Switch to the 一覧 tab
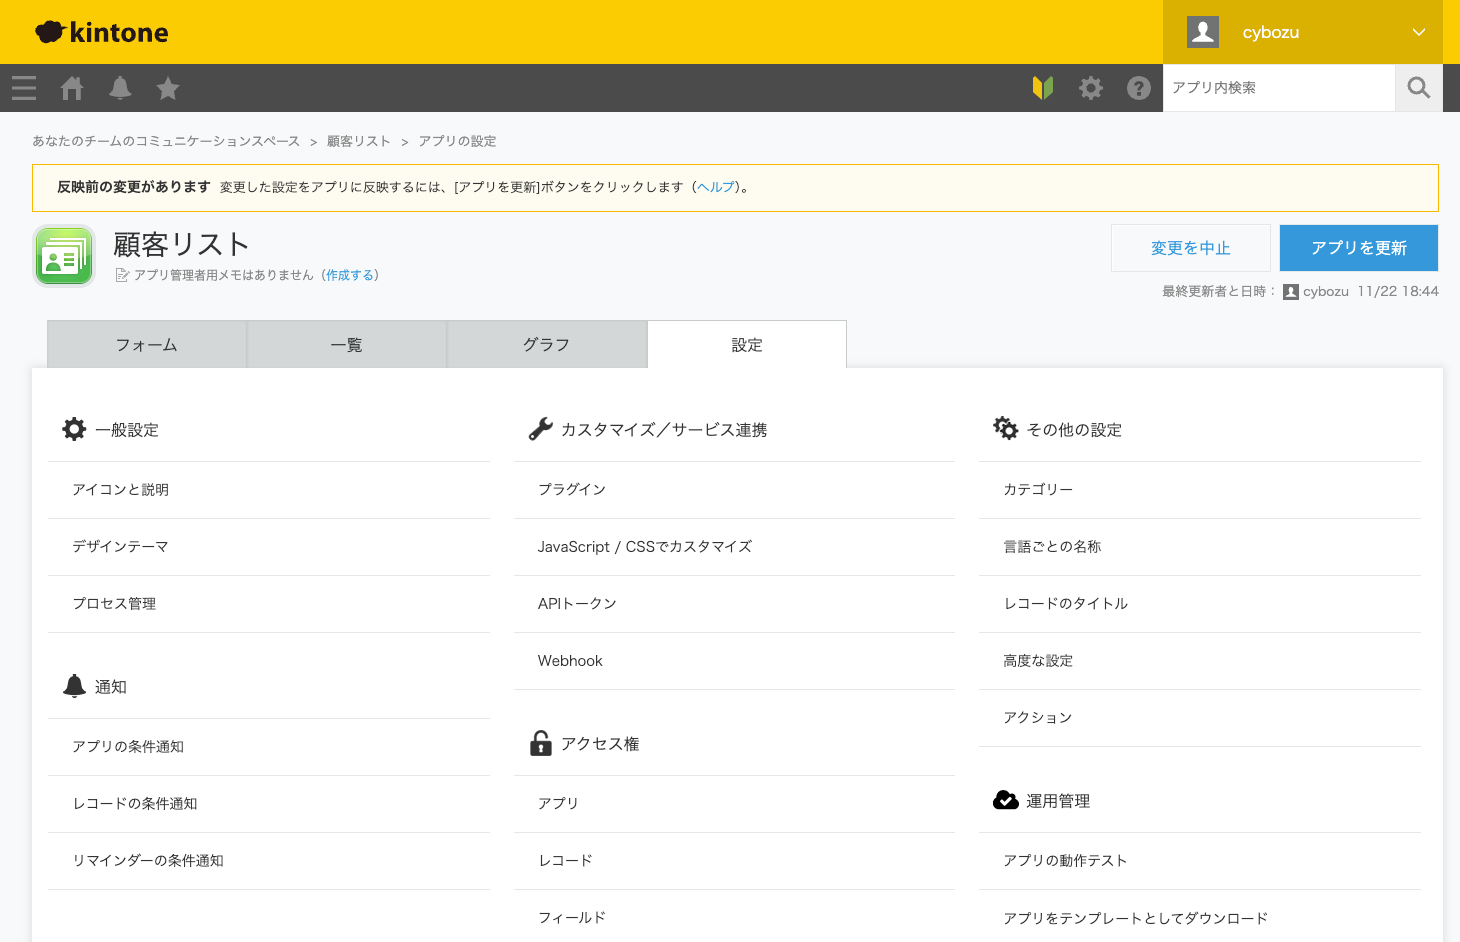The image size is (1460, 942). pos(347,344)
